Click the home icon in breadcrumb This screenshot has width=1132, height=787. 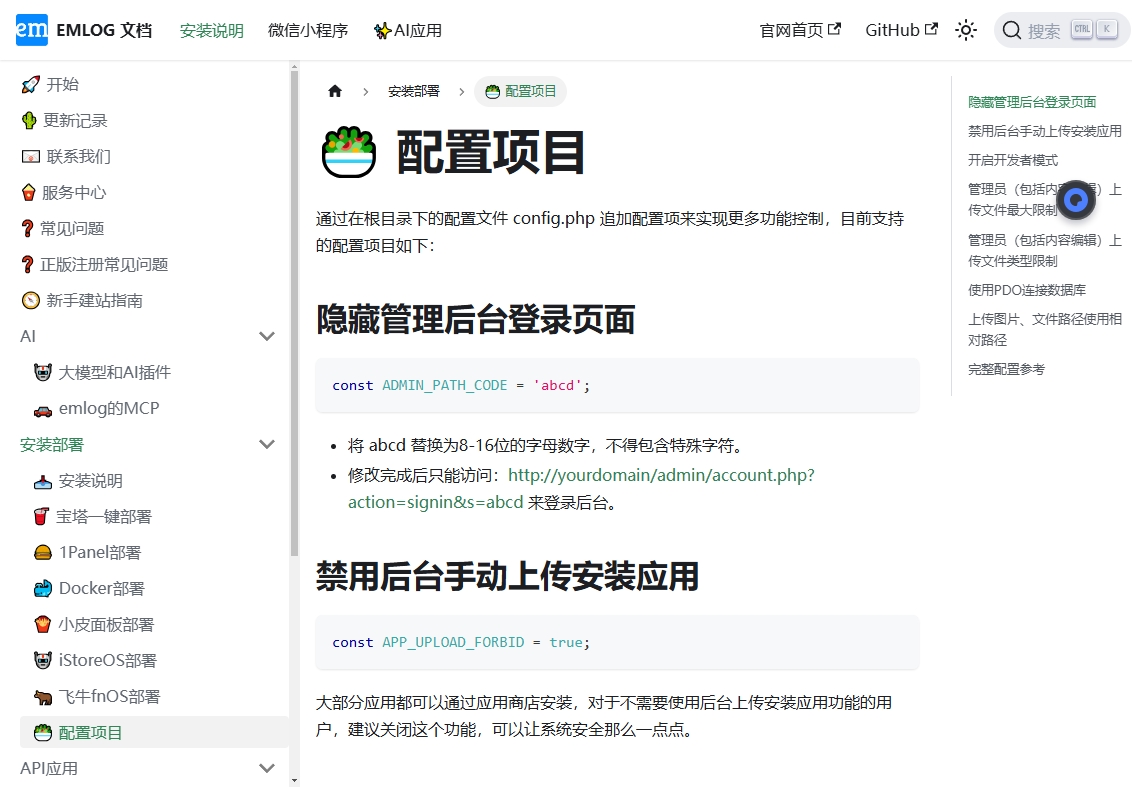tap(335, 91)
